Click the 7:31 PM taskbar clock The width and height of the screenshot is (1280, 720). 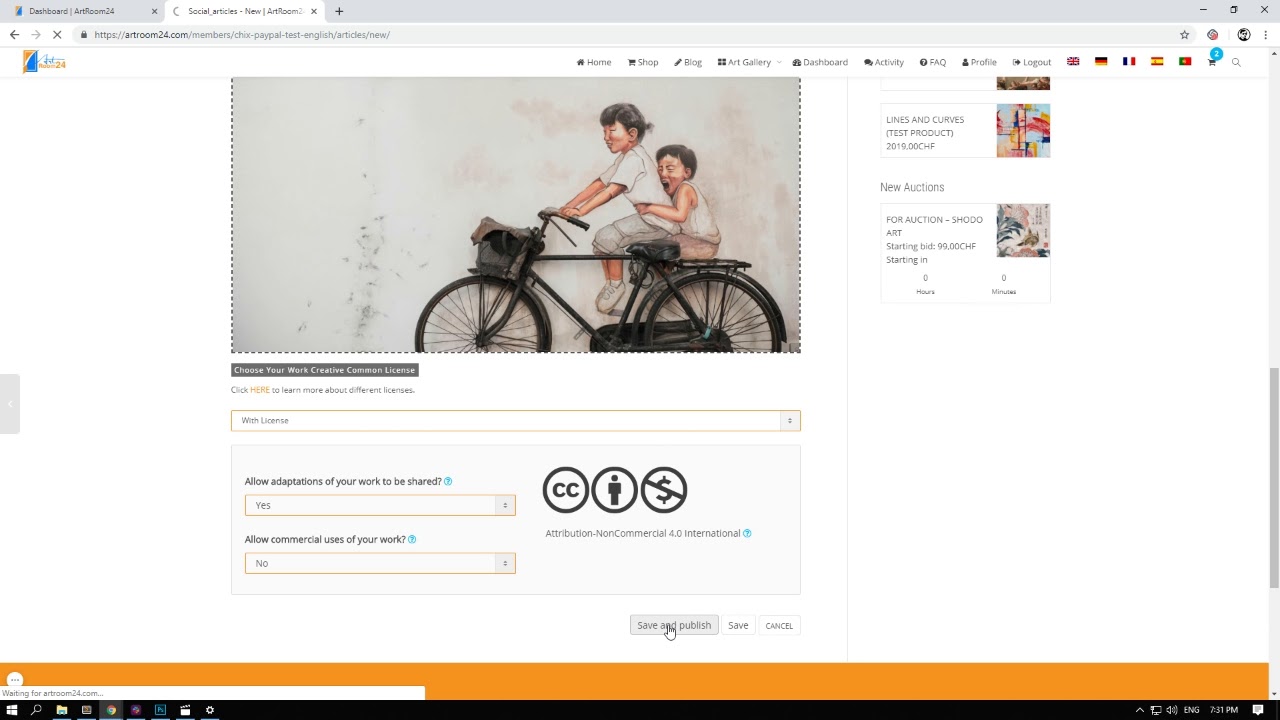tap(1224, 710)
